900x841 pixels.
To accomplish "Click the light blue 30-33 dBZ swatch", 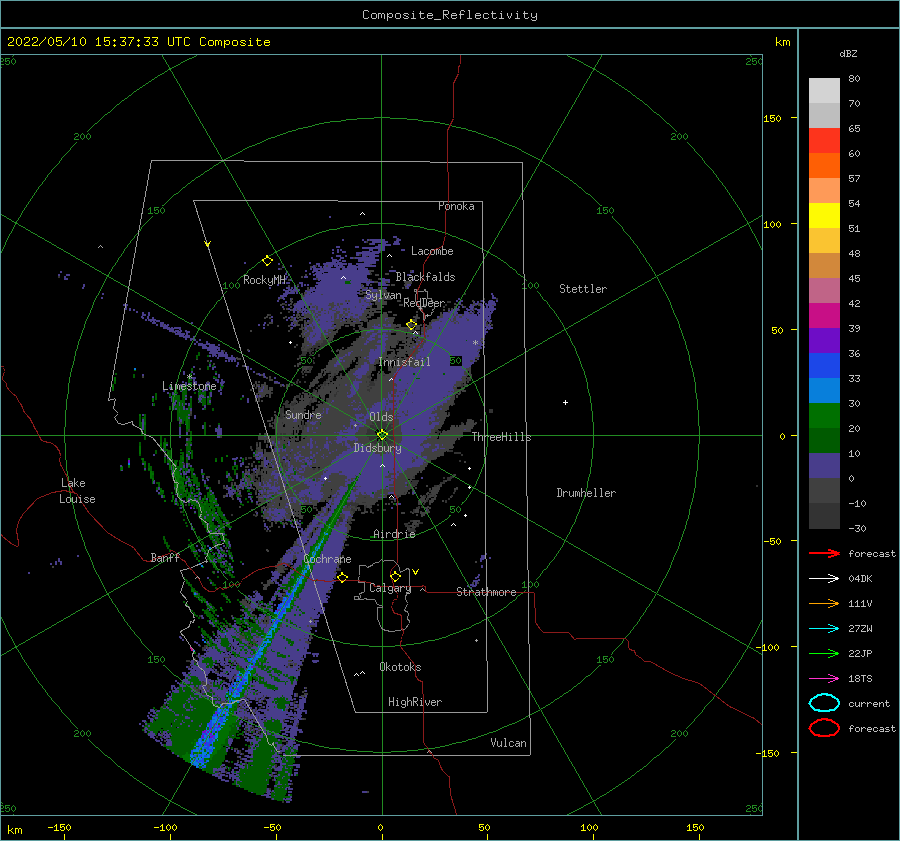I will (824, 391).
